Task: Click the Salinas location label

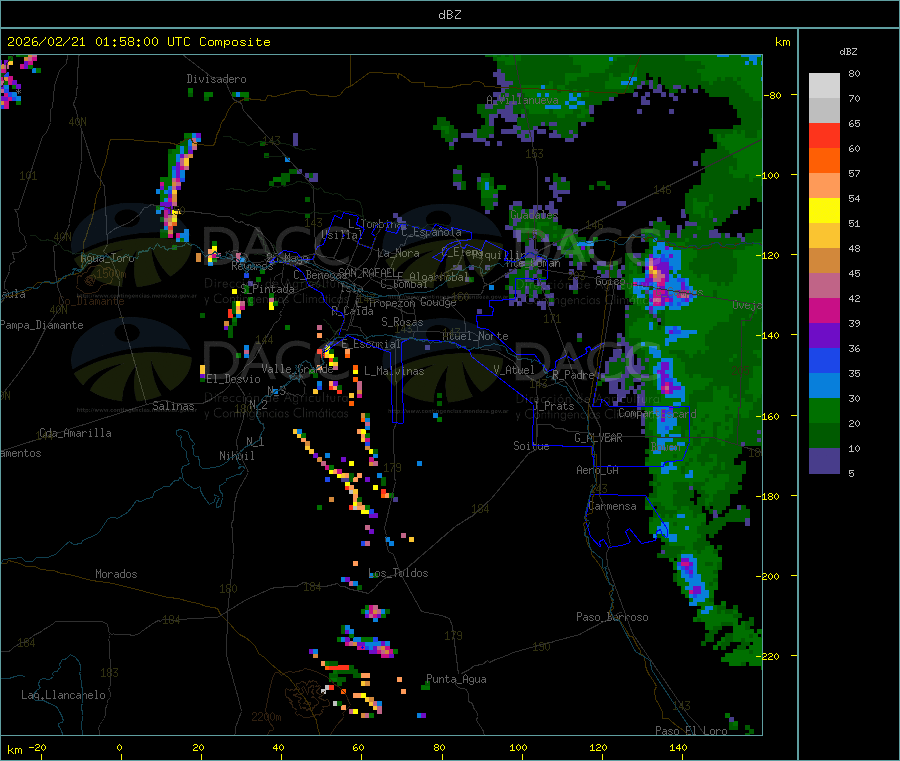Action: pos(173,406)
